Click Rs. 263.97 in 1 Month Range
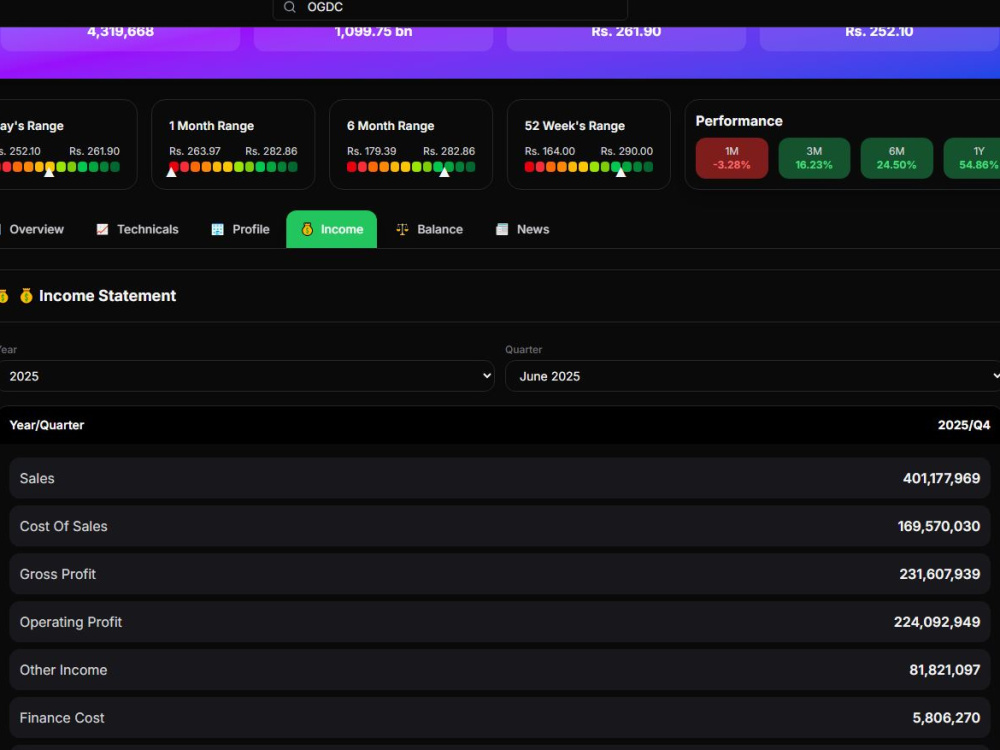 point(195,151)
